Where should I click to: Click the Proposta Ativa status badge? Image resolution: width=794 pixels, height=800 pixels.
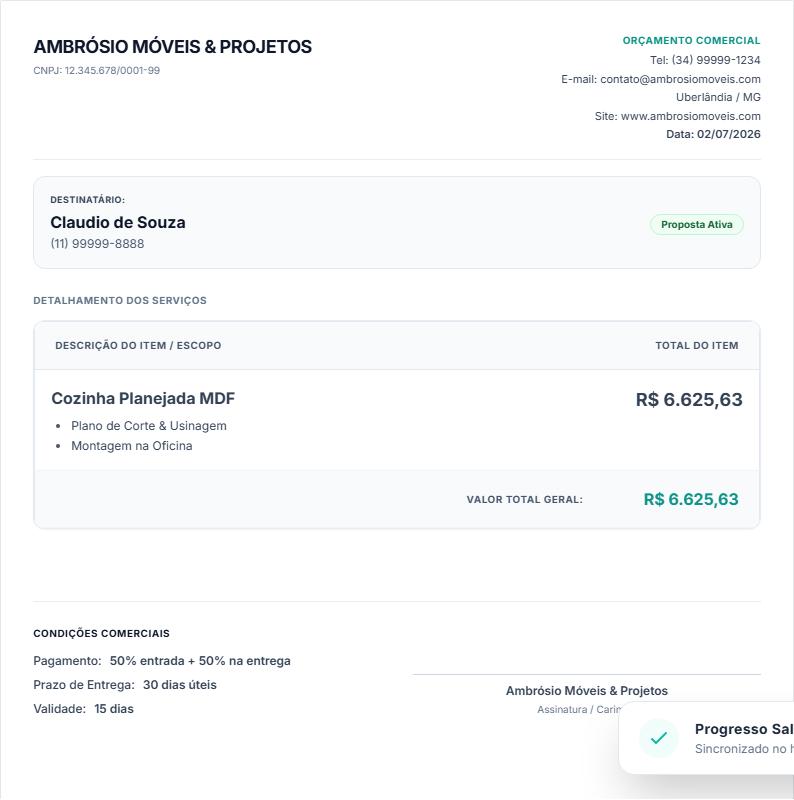point(697,224)
